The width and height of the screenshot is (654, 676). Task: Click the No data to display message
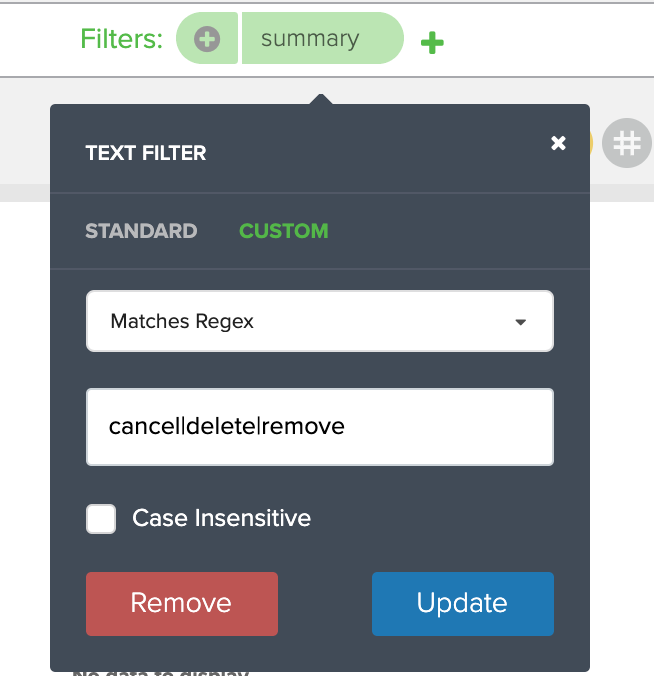160,673
